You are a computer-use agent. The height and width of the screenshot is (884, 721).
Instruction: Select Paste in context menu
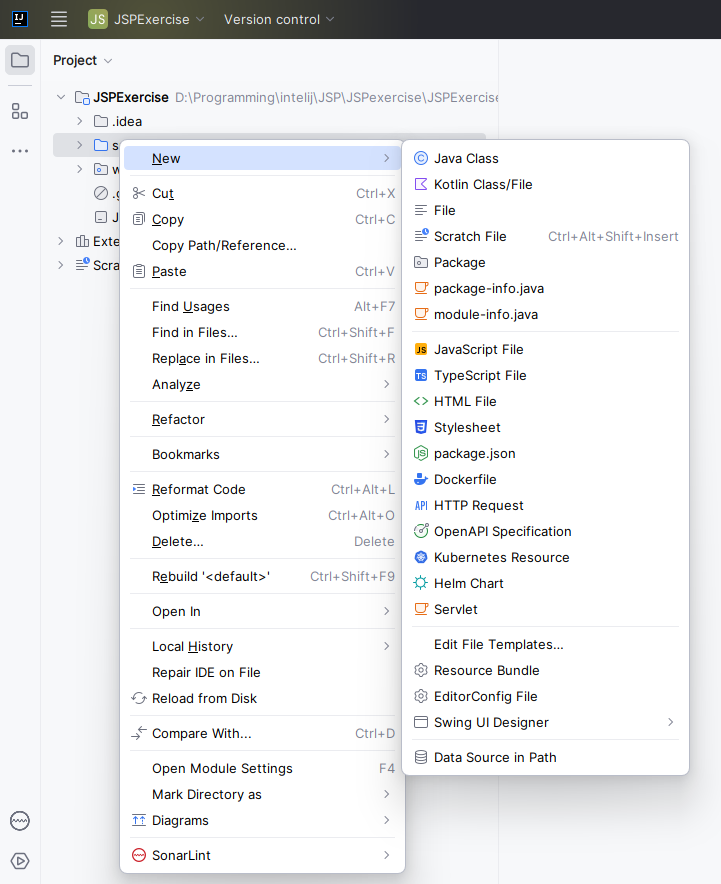(x=262, y=271)
